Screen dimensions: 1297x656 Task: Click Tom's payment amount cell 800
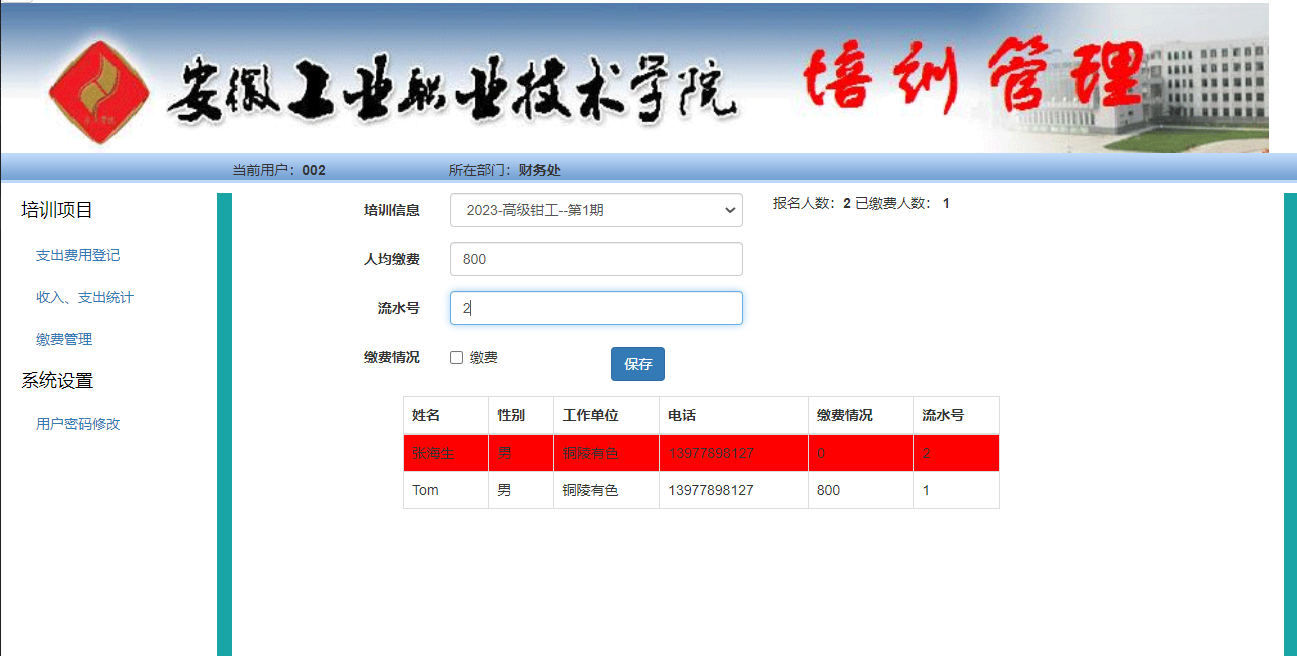(x=829, y=490)
